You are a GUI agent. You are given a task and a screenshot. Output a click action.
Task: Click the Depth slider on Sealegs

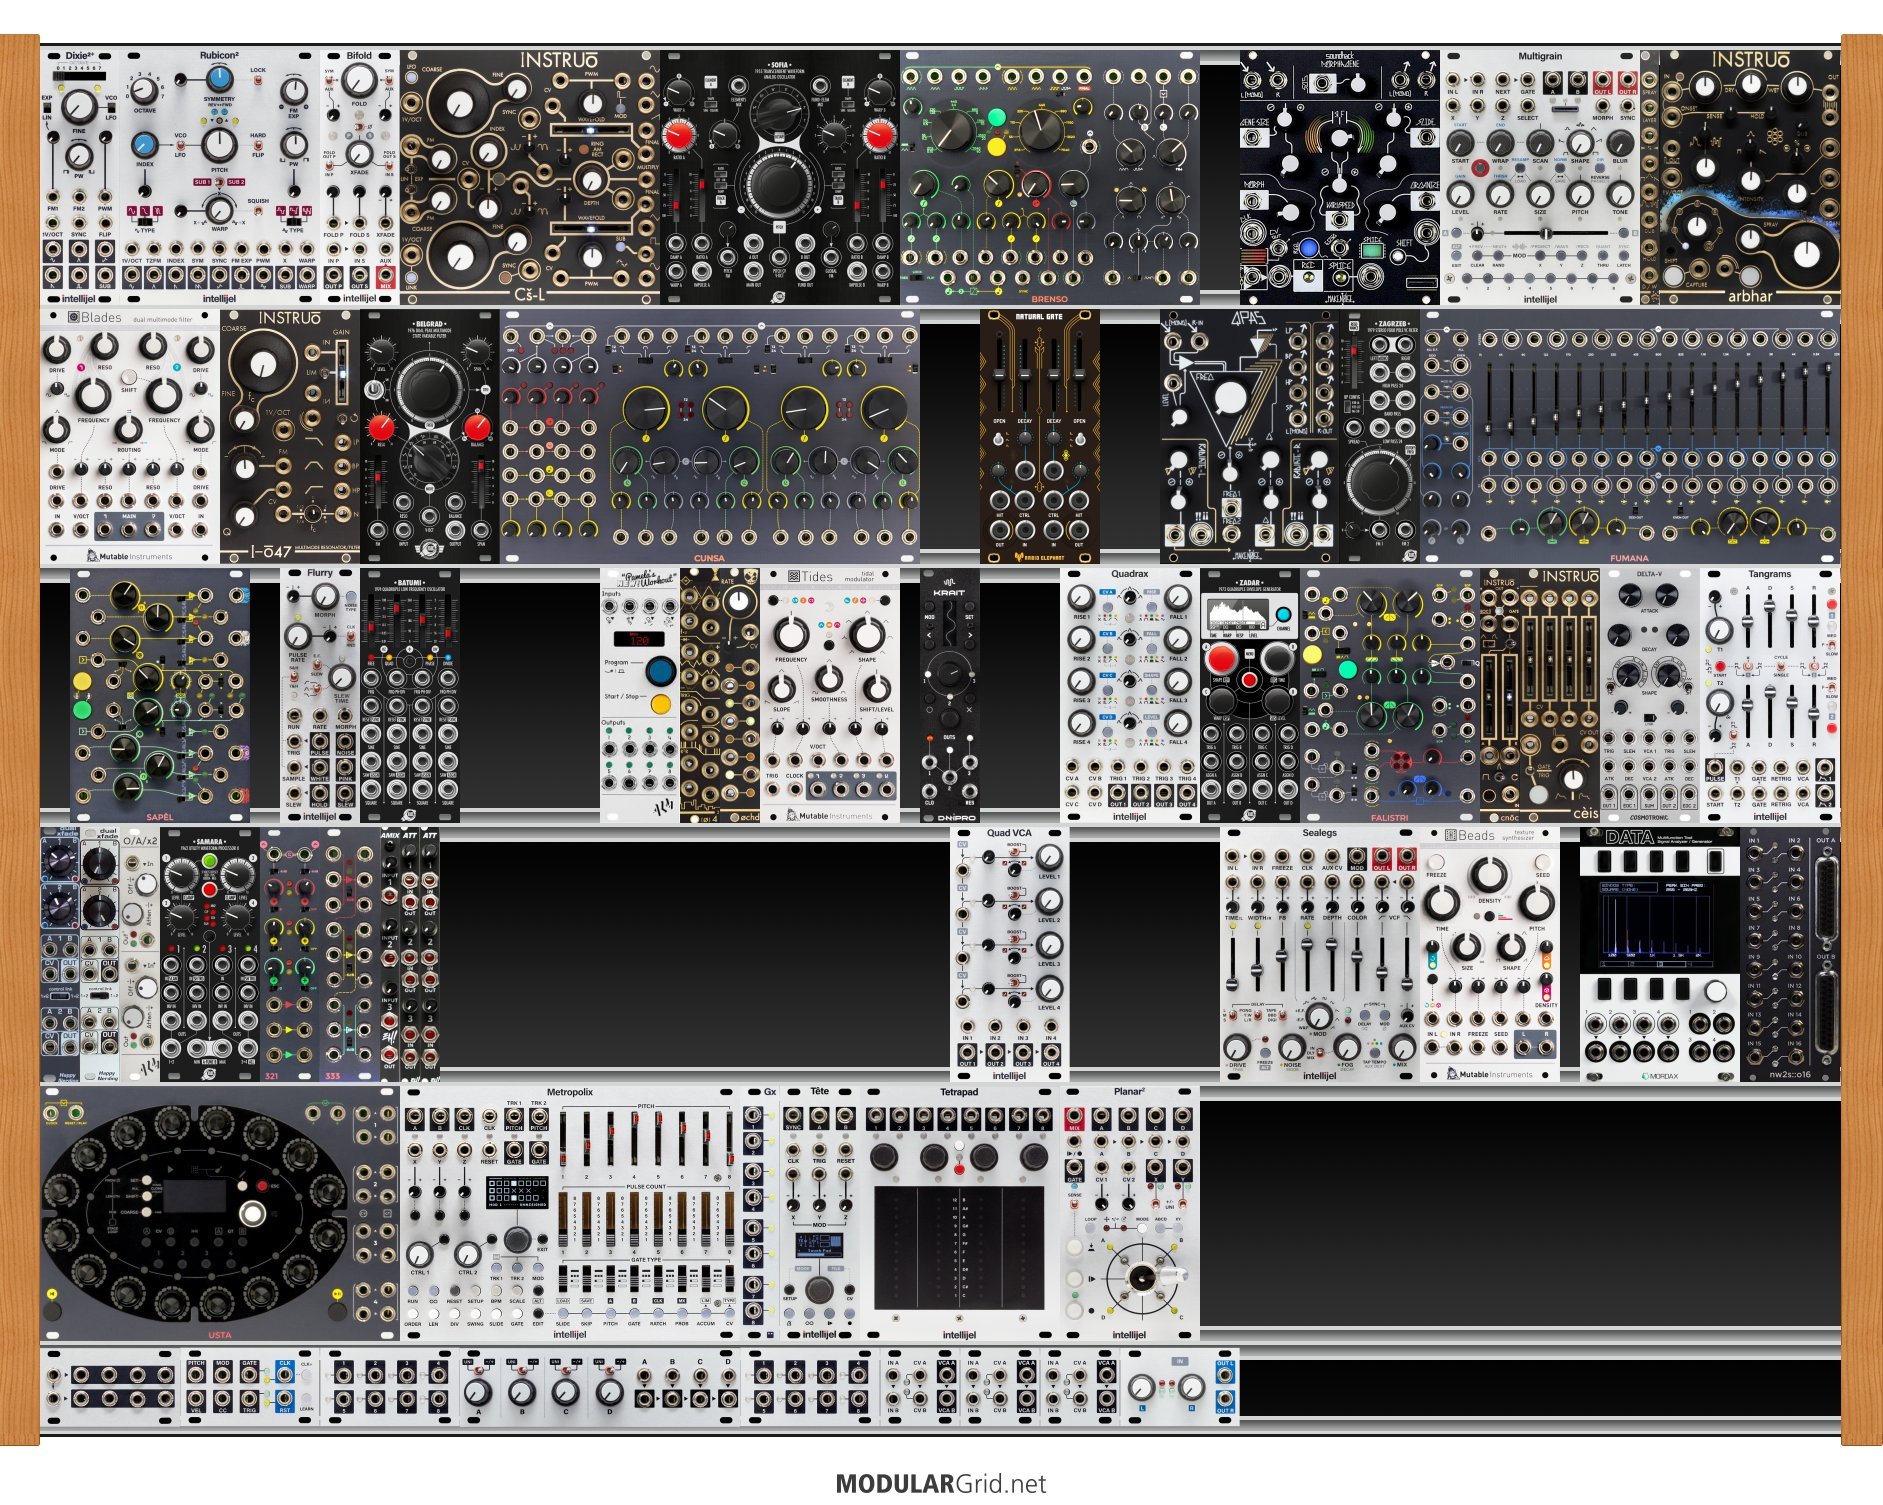click(1332, 962)
